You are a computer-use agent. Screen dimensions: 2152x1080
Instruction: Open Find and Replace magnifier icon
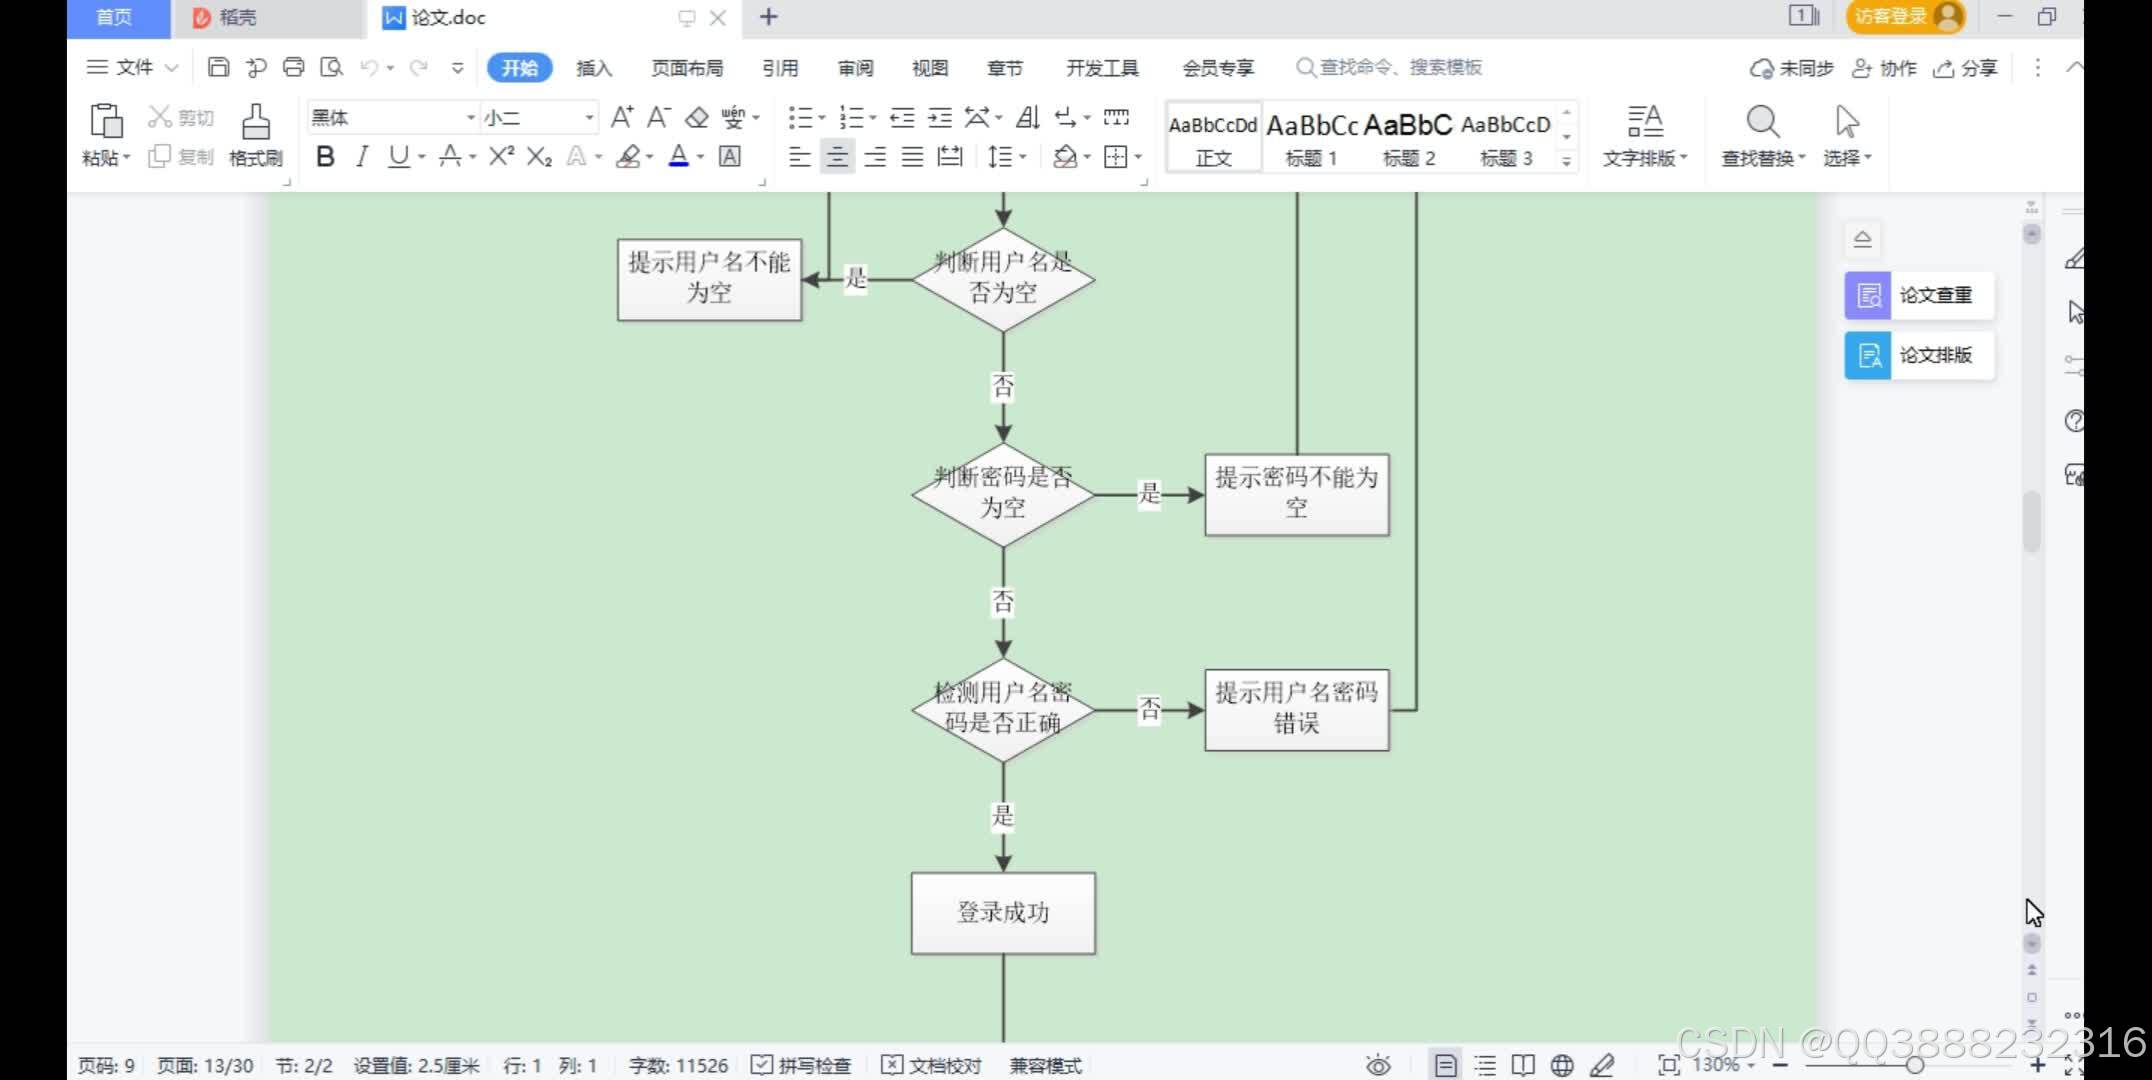[x=1762, y=121]
